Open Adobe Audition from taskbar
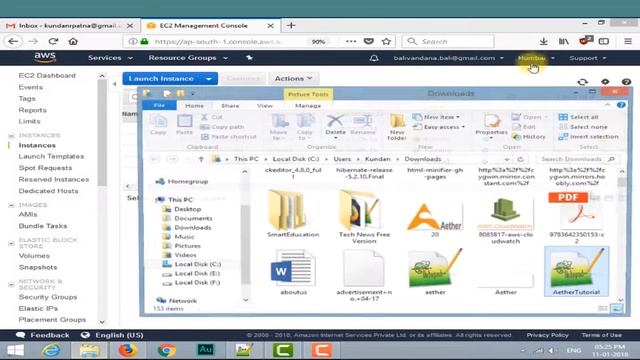Viewport: 640px width, 360px height. [x=205, y=350]
